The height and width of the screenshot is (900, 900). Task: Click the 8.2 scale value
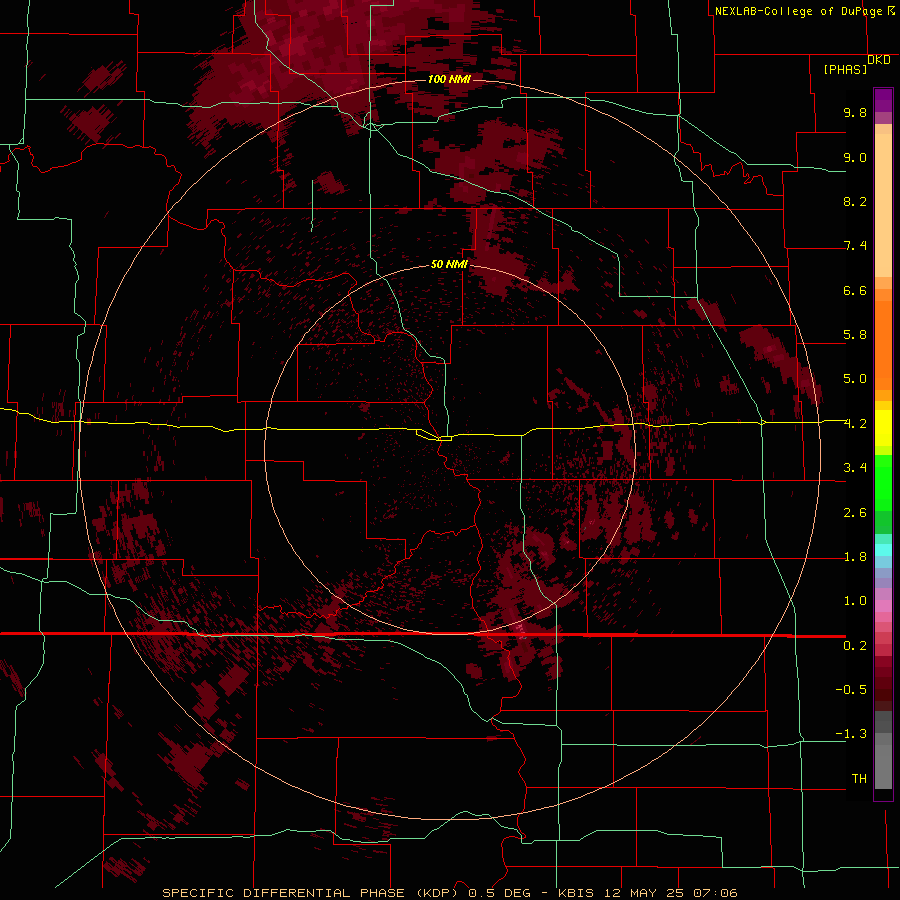pyautogui.click(x=855, y=201)
